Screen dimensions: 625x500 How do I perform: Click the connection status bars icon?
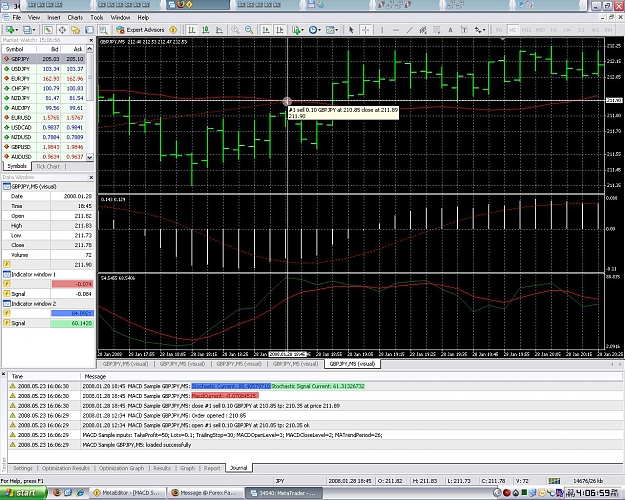point(554,481)
